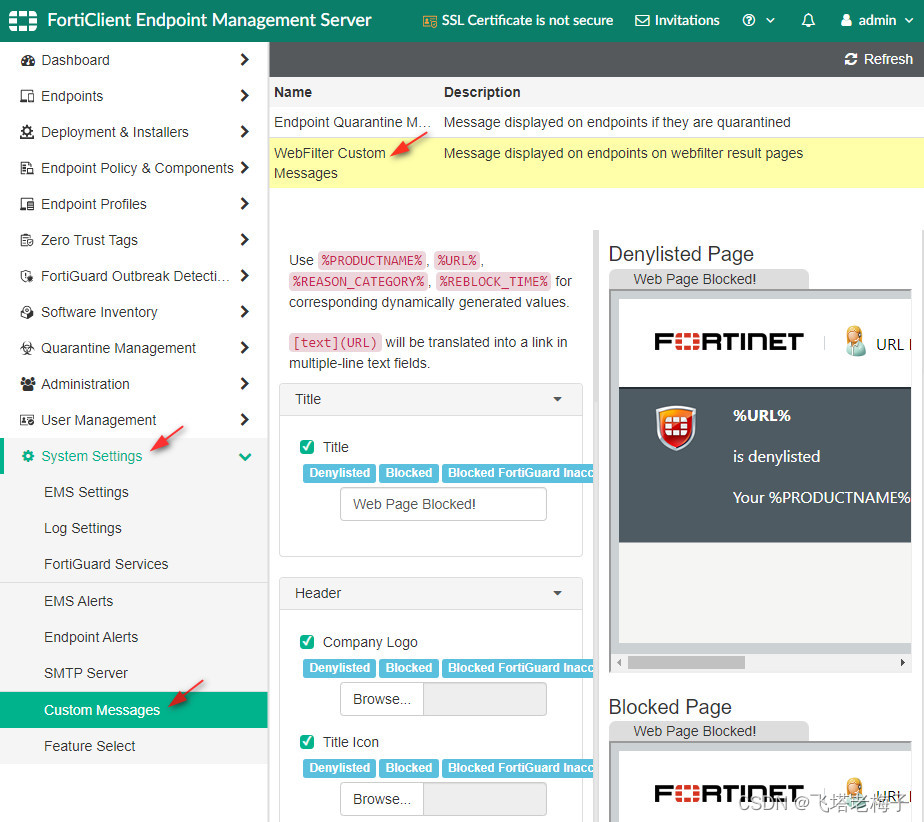Open the admin account dropdown arrow

[x=909, y=21]
